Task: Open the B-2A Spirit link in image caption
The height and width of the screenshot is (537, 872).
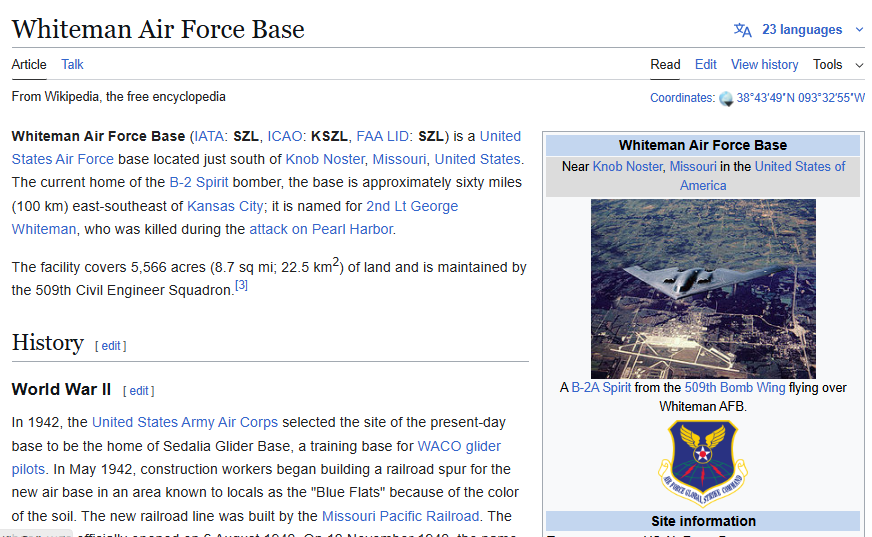Action: pyautogui.click(x=601, y=388)
